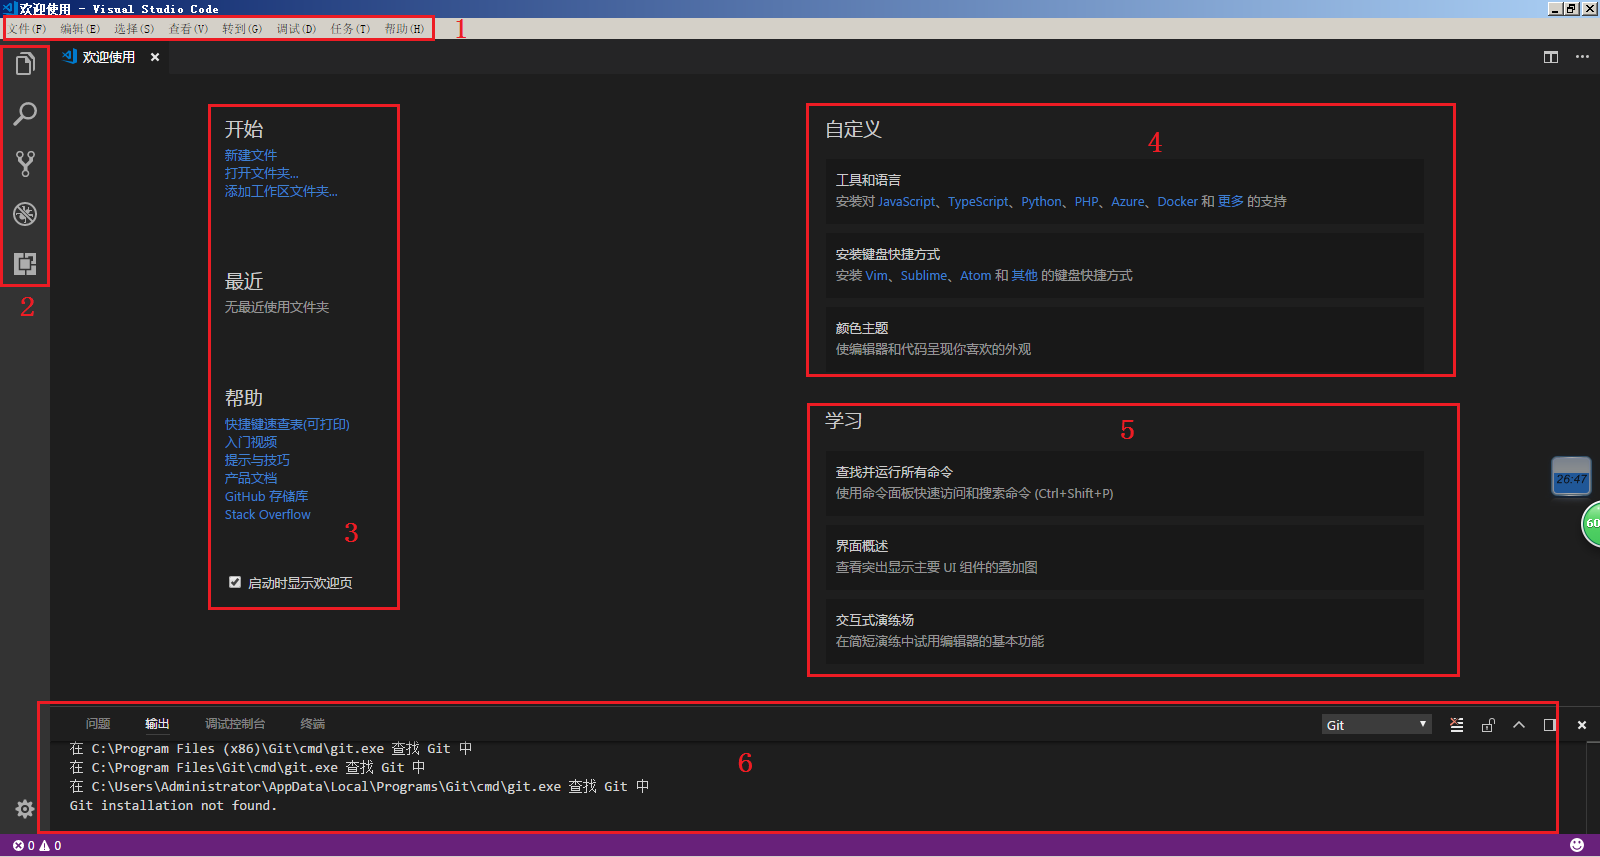
Task: Open the Extensions view icon
Action: (x=25, y=264)
